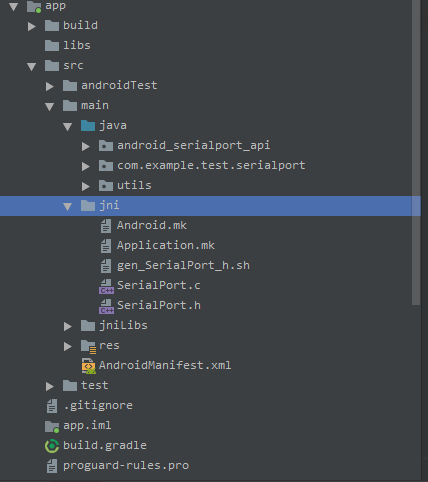The image size is (428, 482).
Task: Collapse the src folder arrow
Action: point(32,67)
